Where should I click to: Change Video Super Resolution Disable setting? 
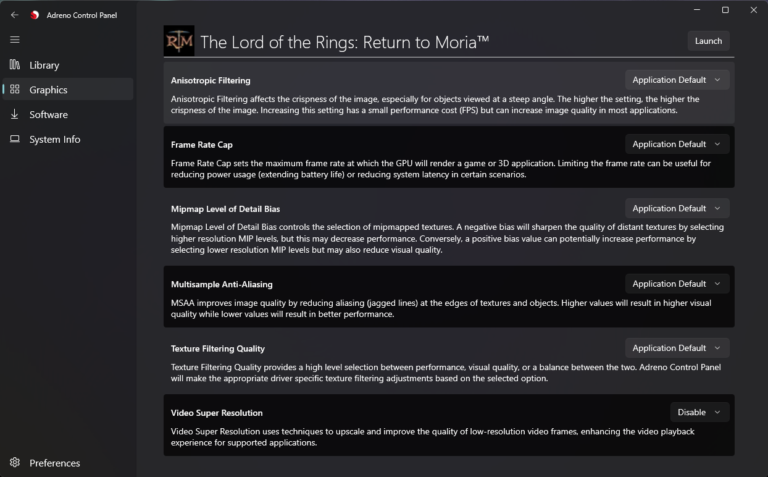[699, 412]
